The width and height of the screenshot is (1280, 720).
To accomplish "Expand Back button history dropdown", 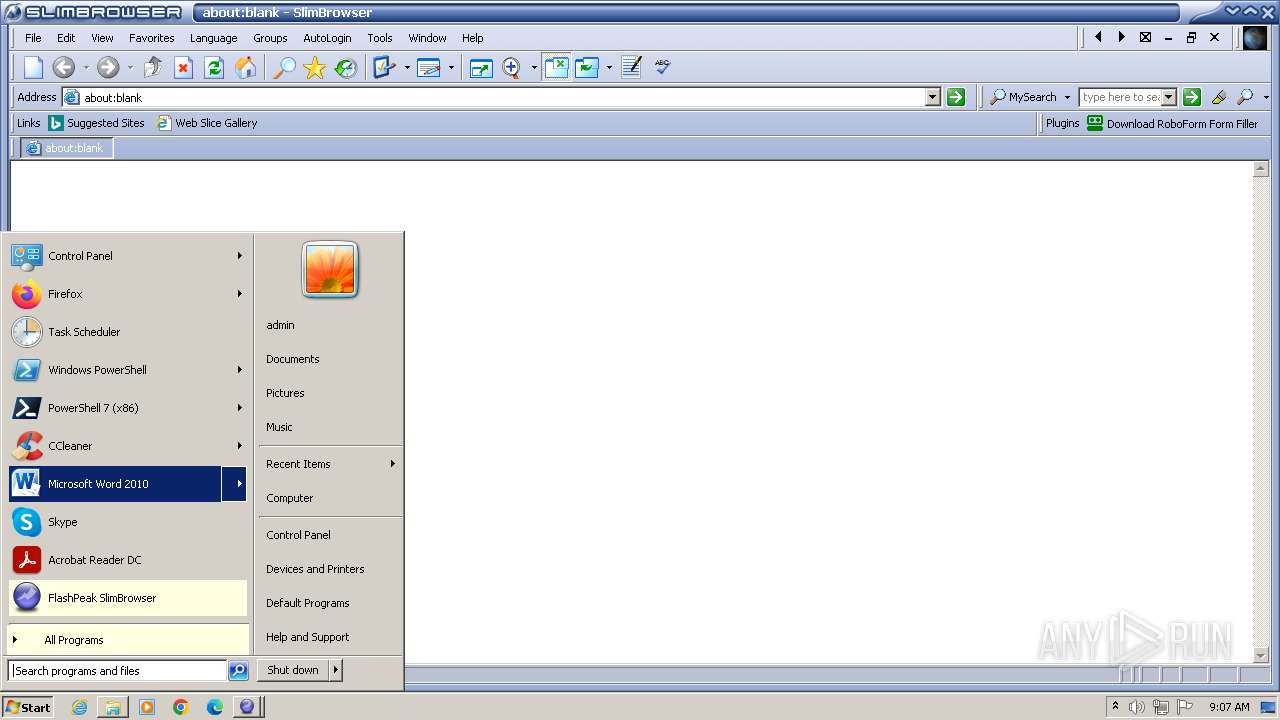I will [86, 68].
